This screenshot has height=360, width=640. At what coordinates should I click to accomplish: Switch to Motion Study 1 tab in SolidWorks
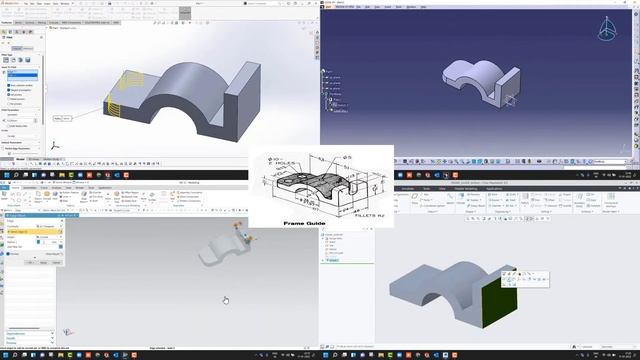point(52,159)
